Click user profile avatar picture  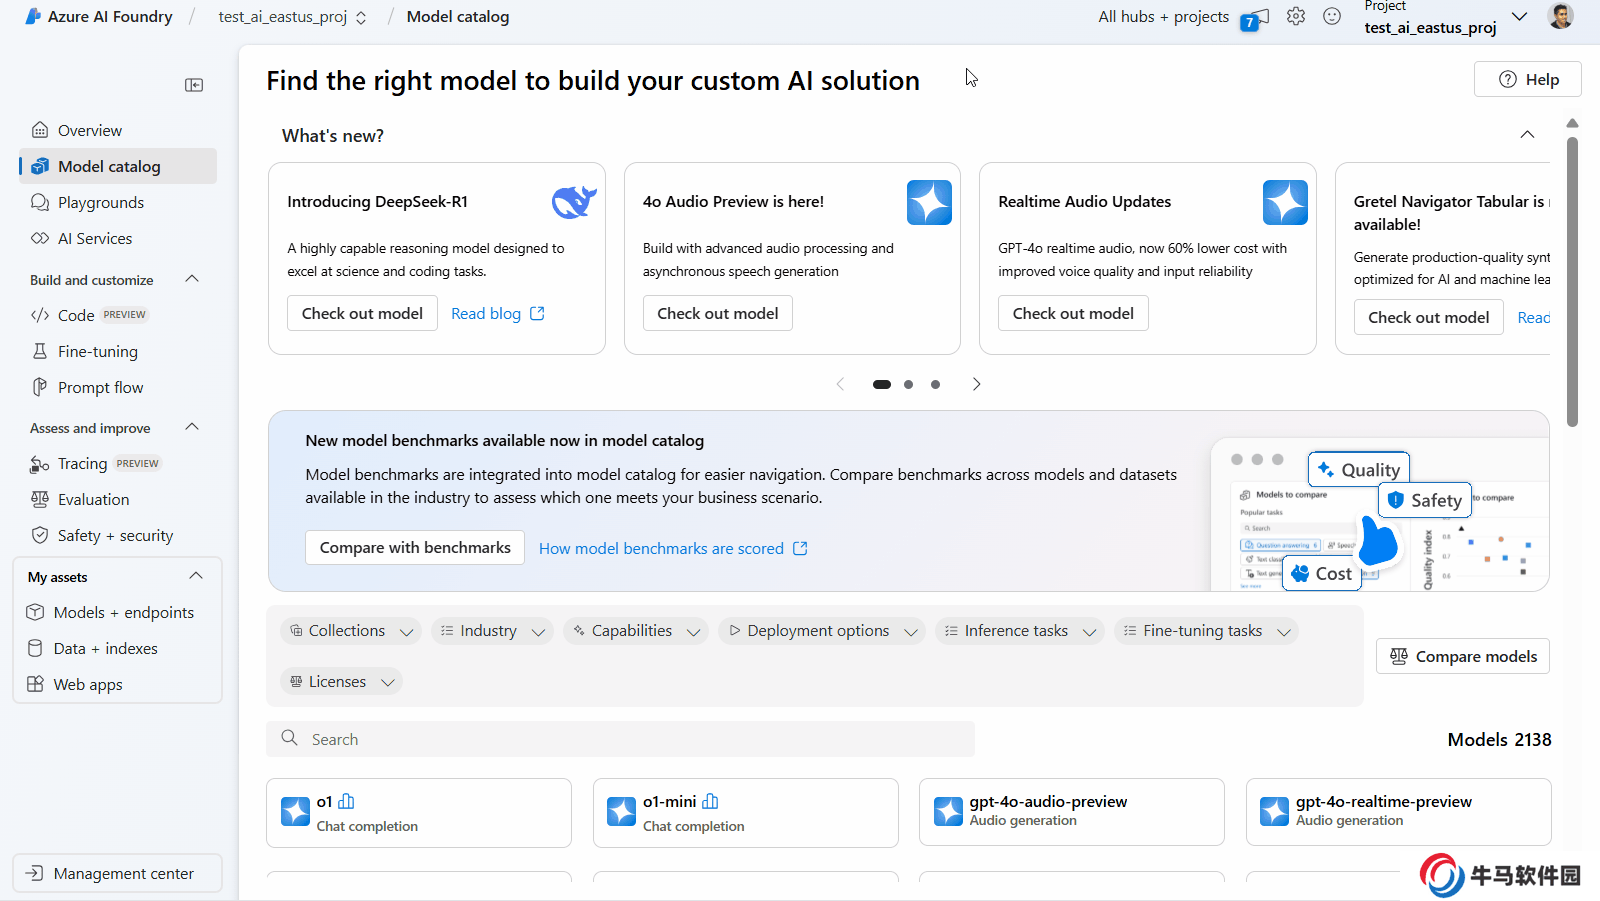click(x=1560, y=16)
